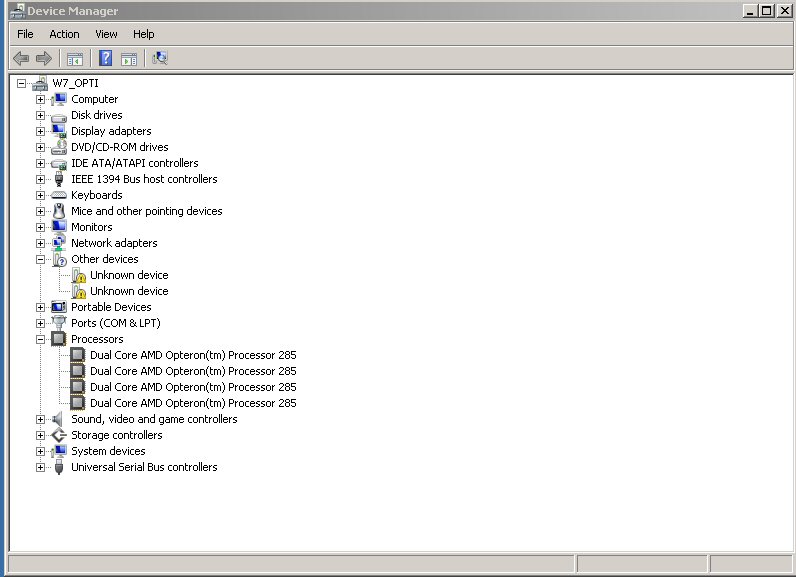
Task: Click the Show/Hide Console Tree toolbar icon
Action: pyautogui.click(x=75, y=58)
